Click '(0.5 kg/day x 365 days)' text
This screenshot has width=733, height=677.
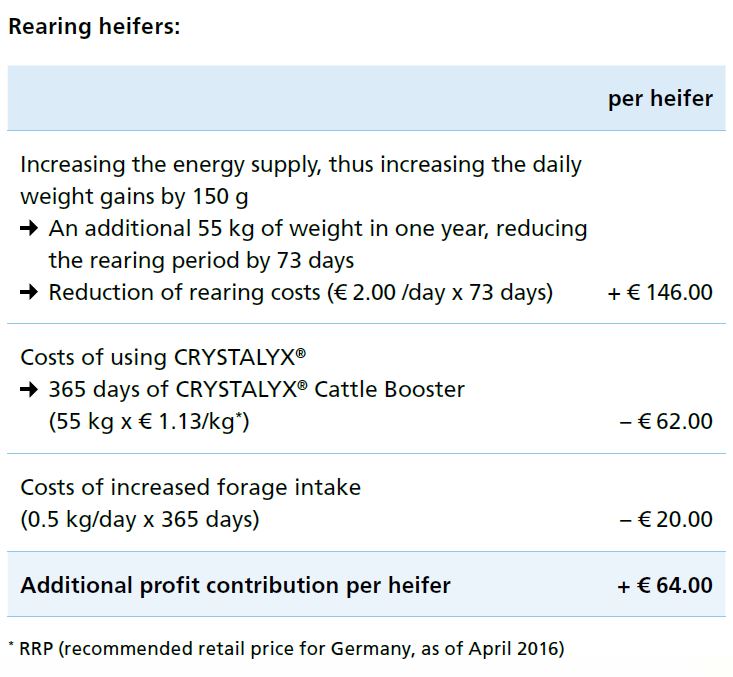tap(140, 520)
